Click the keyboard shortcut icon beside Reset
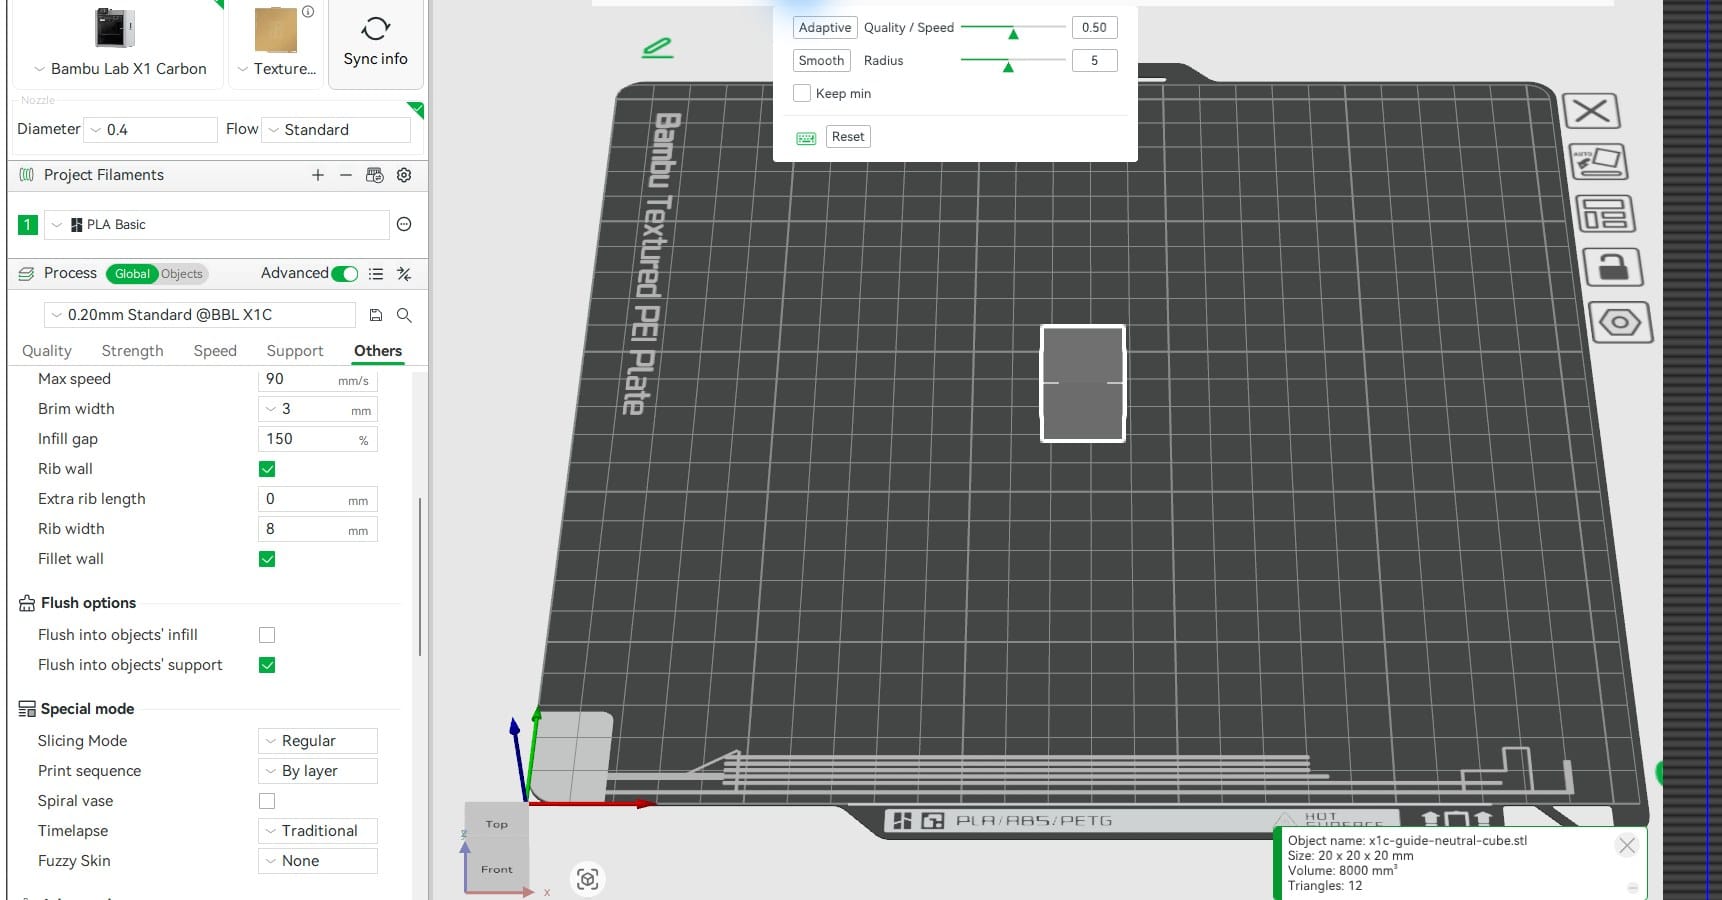The height and width of the screenshot is (900, 1722). (x=806, y=138)
